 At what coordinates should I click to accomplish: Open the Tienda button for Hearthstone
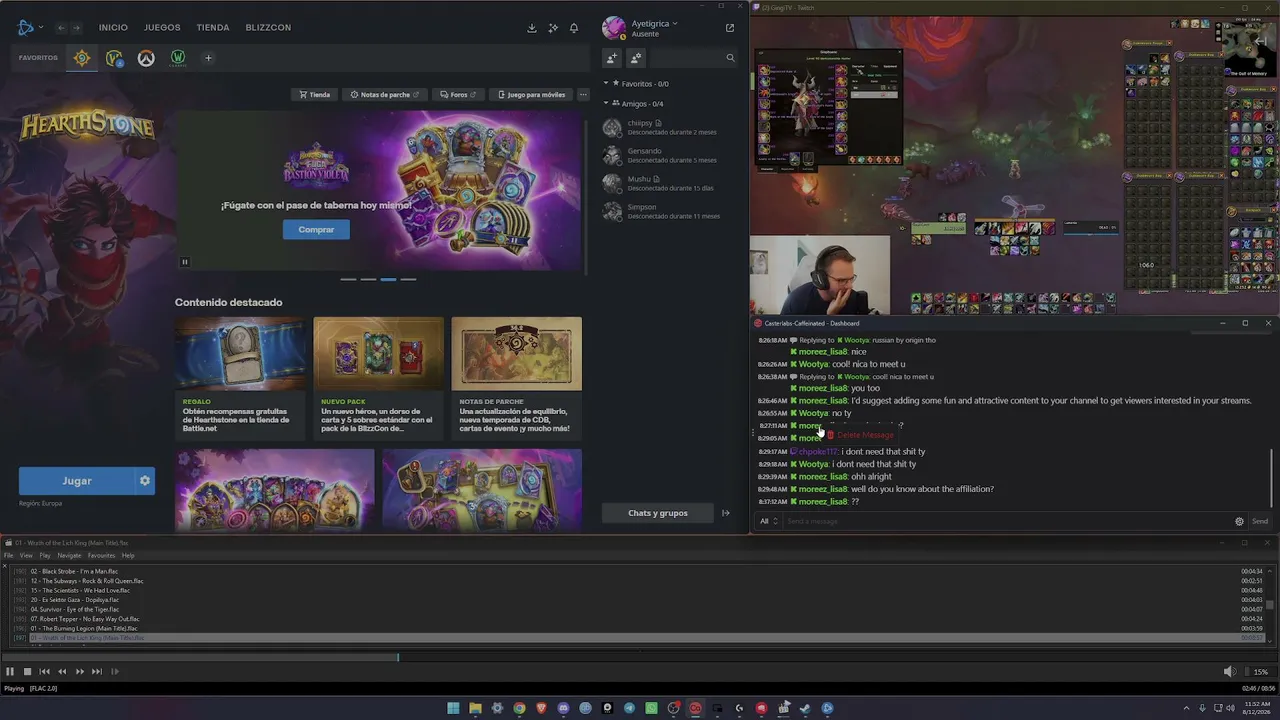pos(314,95)
